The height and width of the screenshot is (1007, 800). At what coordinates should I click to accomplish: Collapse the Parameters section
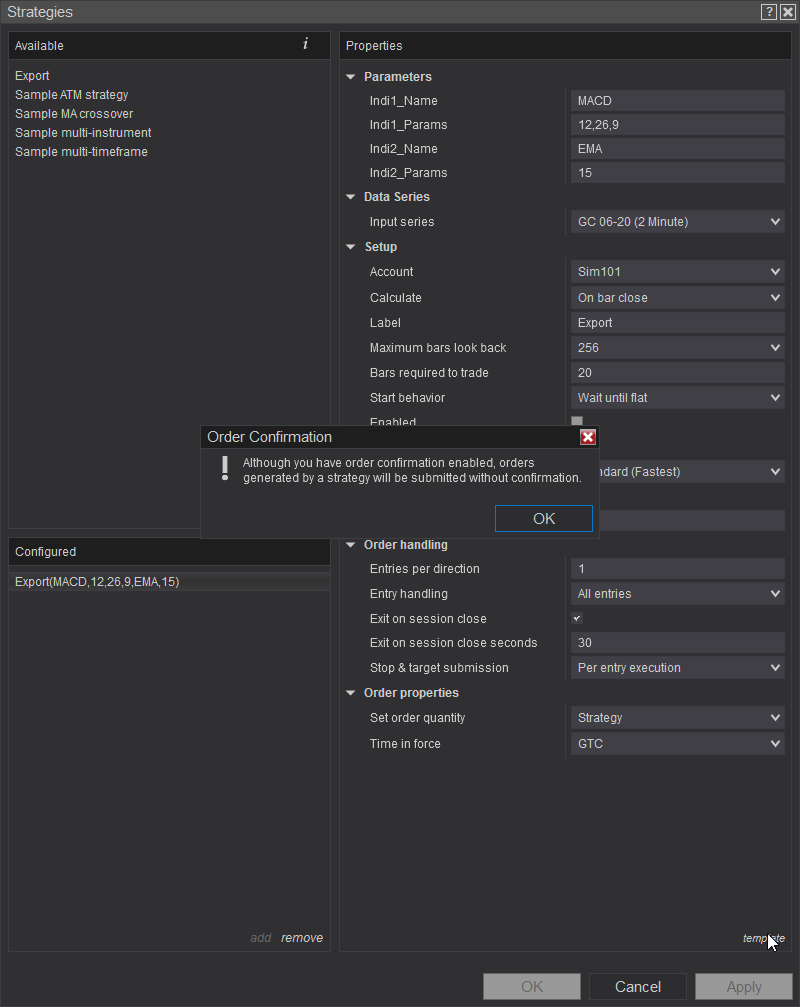(x=351, y=77)
